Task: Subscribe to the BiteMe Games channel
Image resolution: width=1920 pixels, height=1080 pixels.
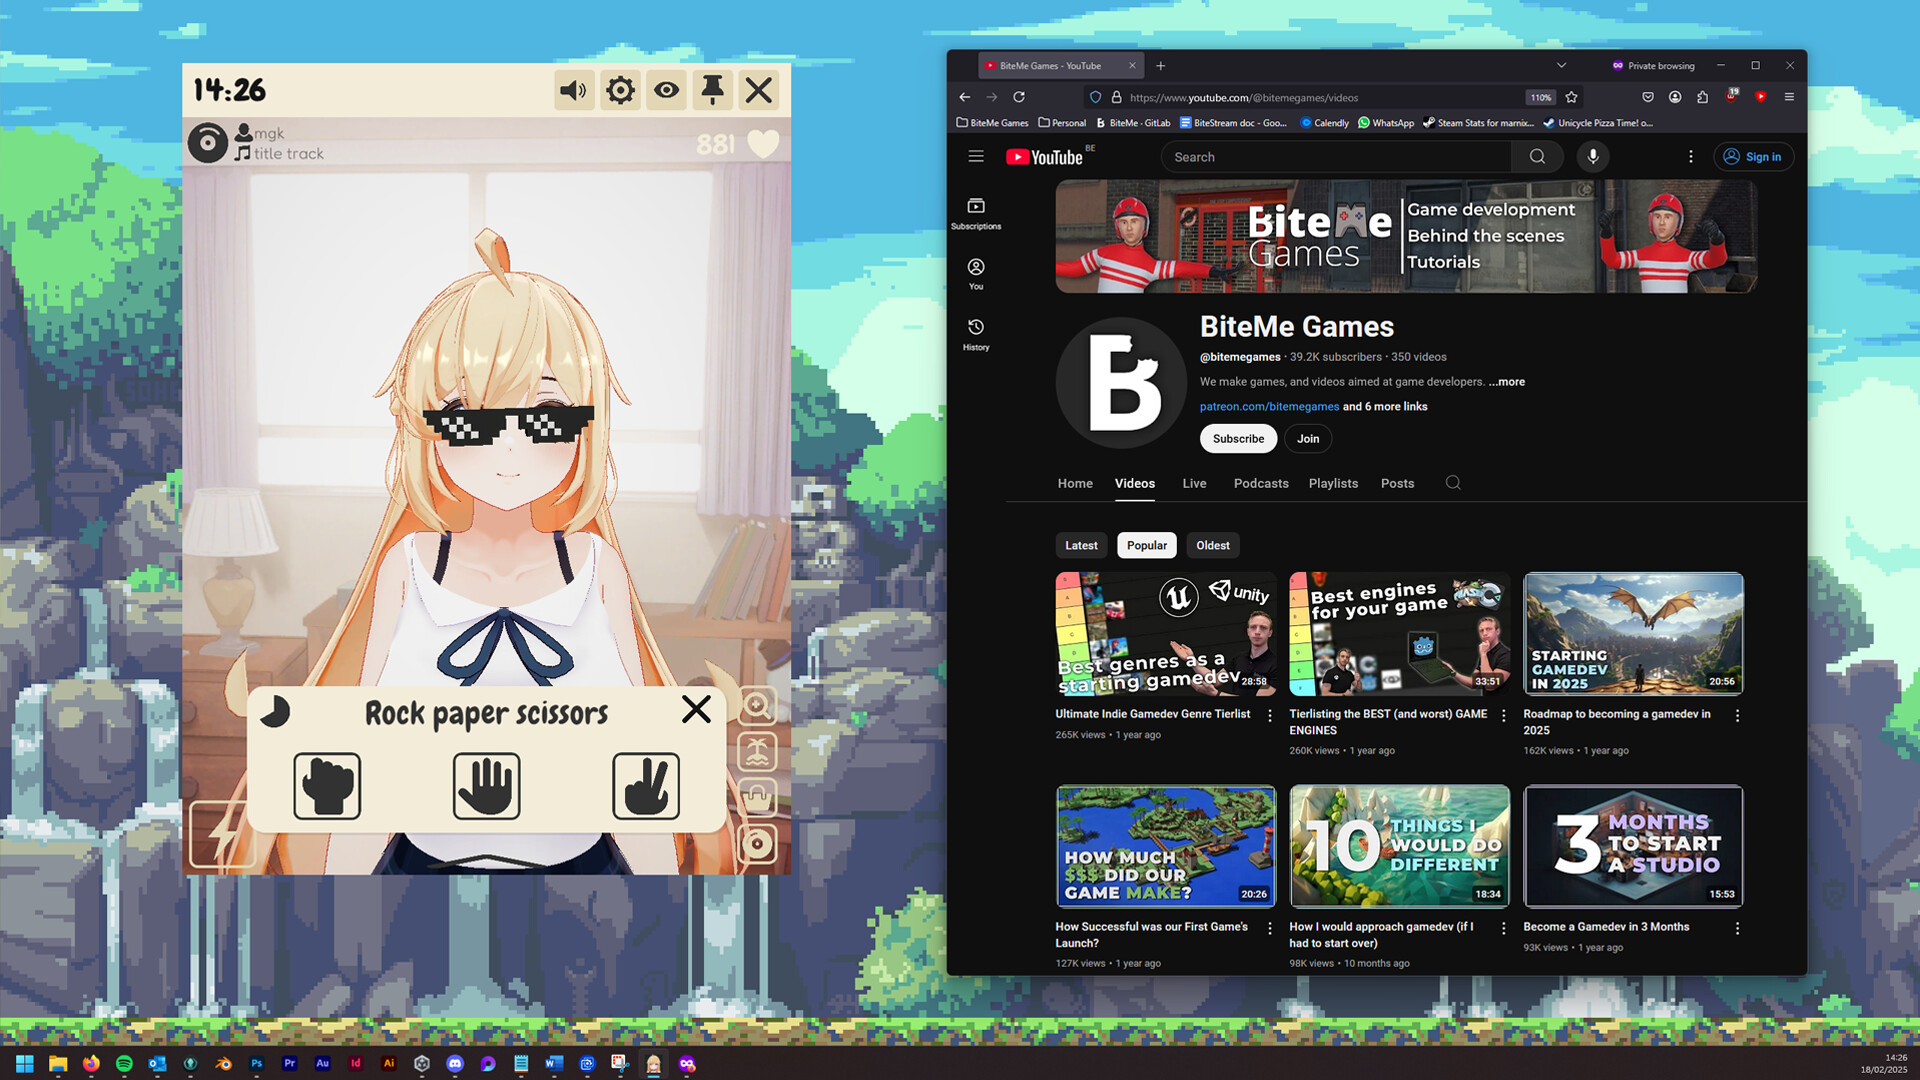Action: pos(1238,438)
